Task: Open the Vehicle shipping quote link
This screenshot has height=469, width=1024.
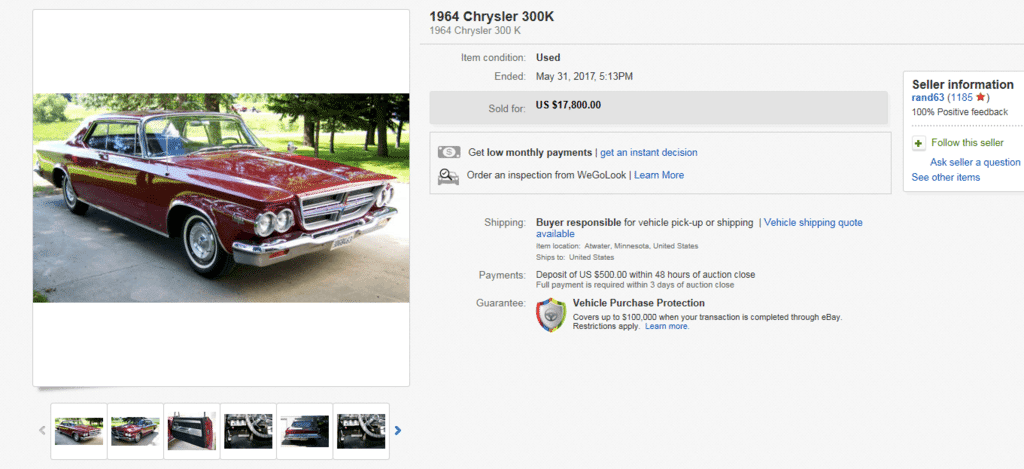Action: [x=812, y=222]
